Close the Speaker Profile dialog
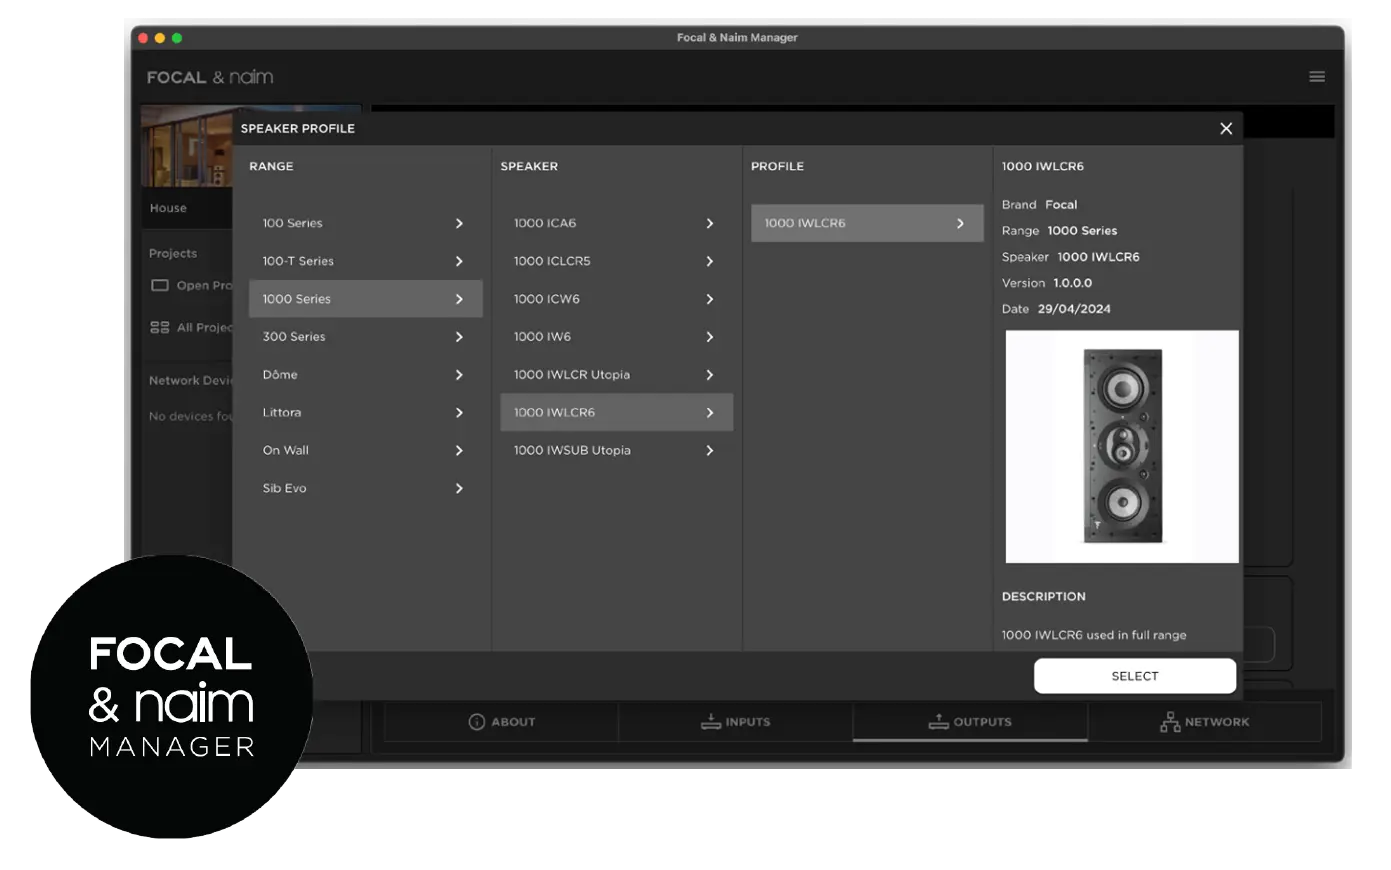Viewport: 1391px width, 870px height. pos(1226,128)
